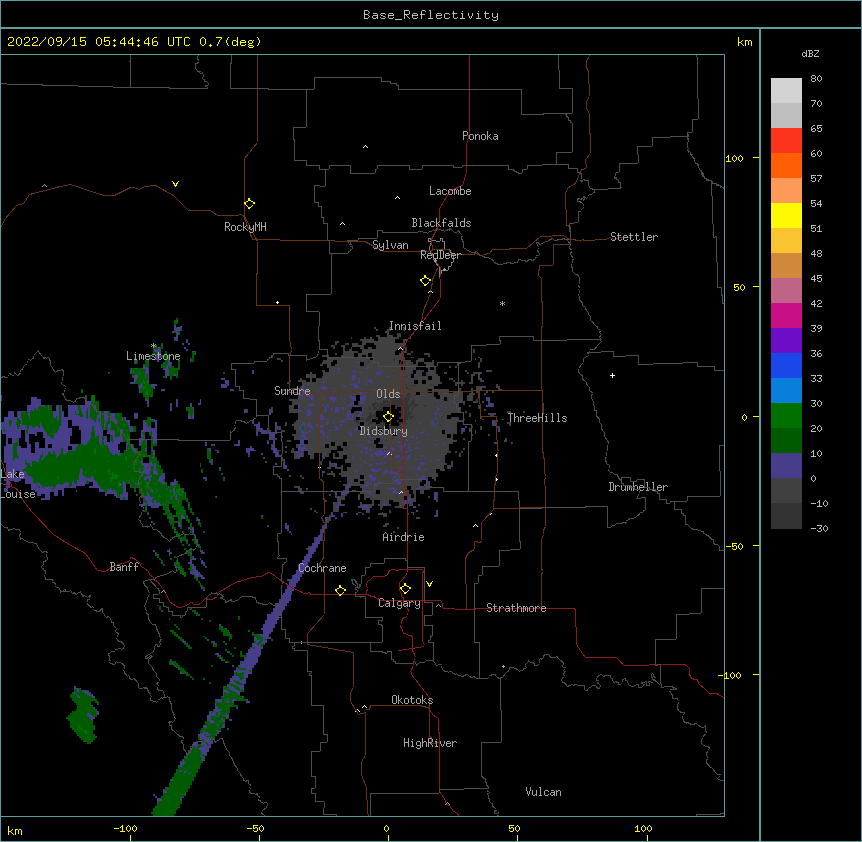
Task: Click the Lacombe city label
Action: tap(450, 191)
